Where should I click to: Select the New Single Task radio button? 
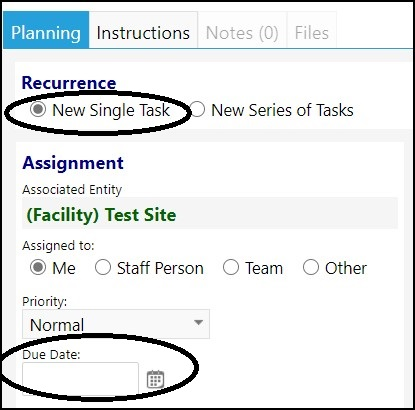[38, 109]
